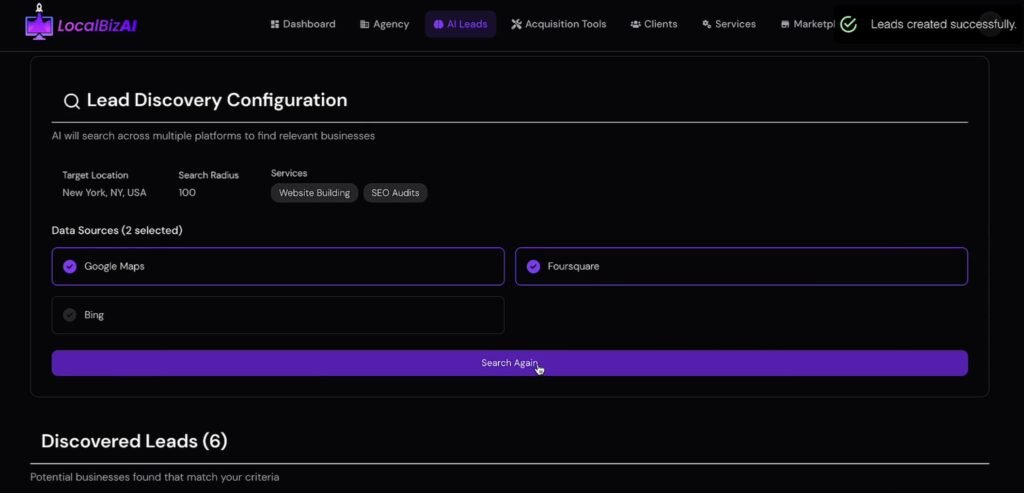
Task: Click the Marketplace store icon
Action: pos(785,24)
